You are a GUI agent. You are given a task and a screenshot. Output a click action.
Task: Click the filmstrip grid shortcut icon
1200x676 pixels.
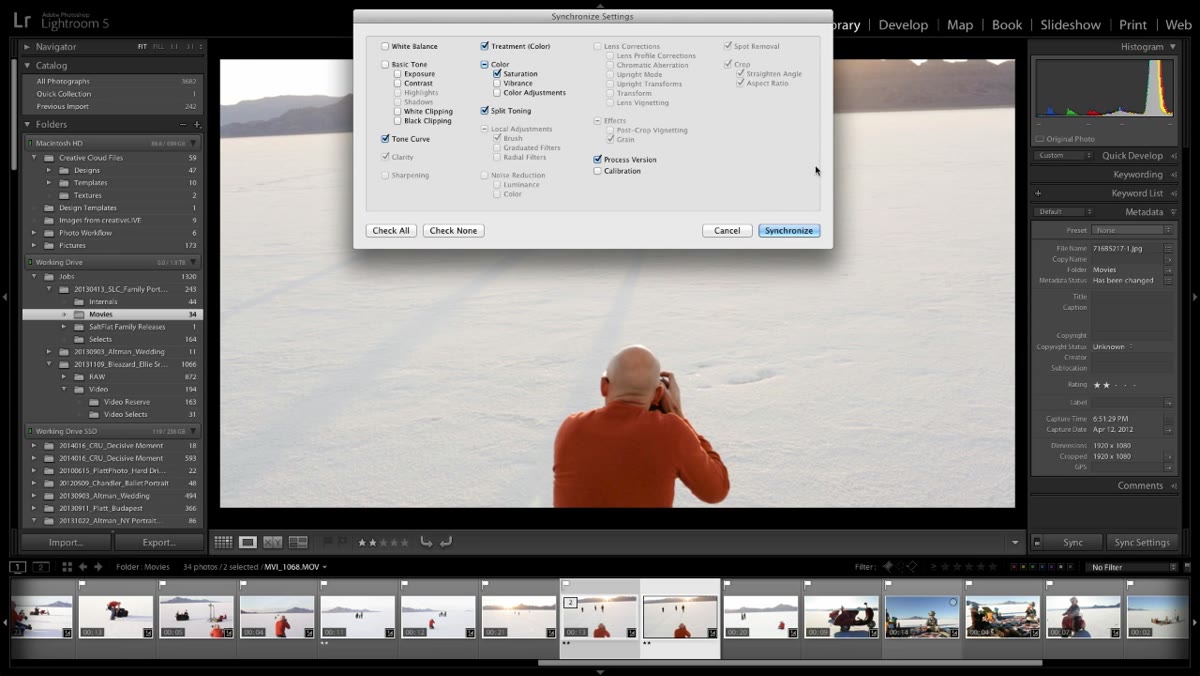pyautogui.click(x=67, y=567)
